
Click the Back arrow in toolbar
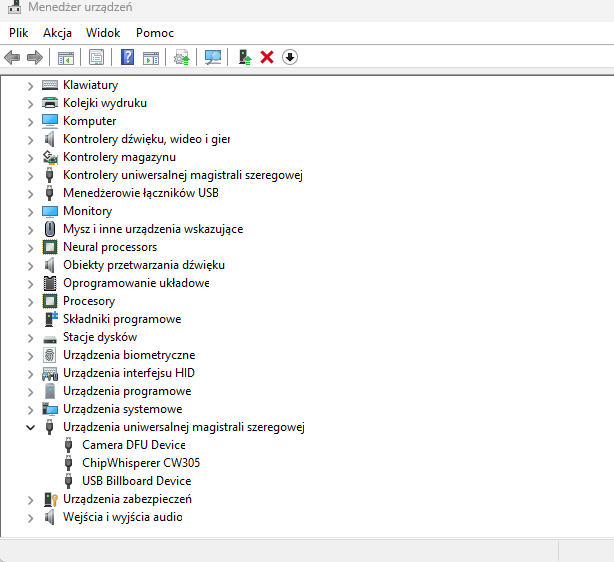[x=12, y=57]
